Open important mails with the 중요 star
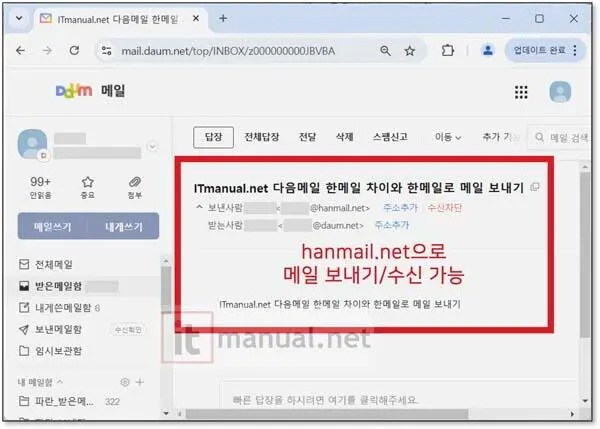 click(88, 187)
